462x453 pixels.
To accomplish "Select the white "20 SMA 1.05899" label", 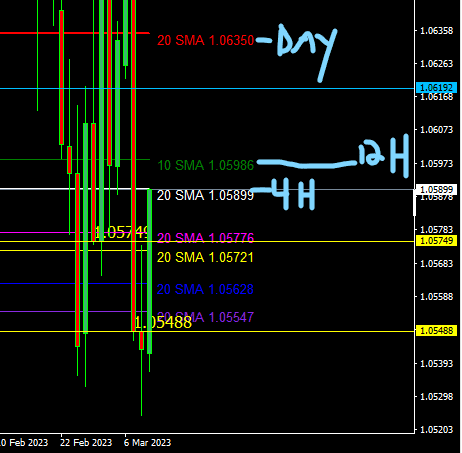I will pos(205,195).
